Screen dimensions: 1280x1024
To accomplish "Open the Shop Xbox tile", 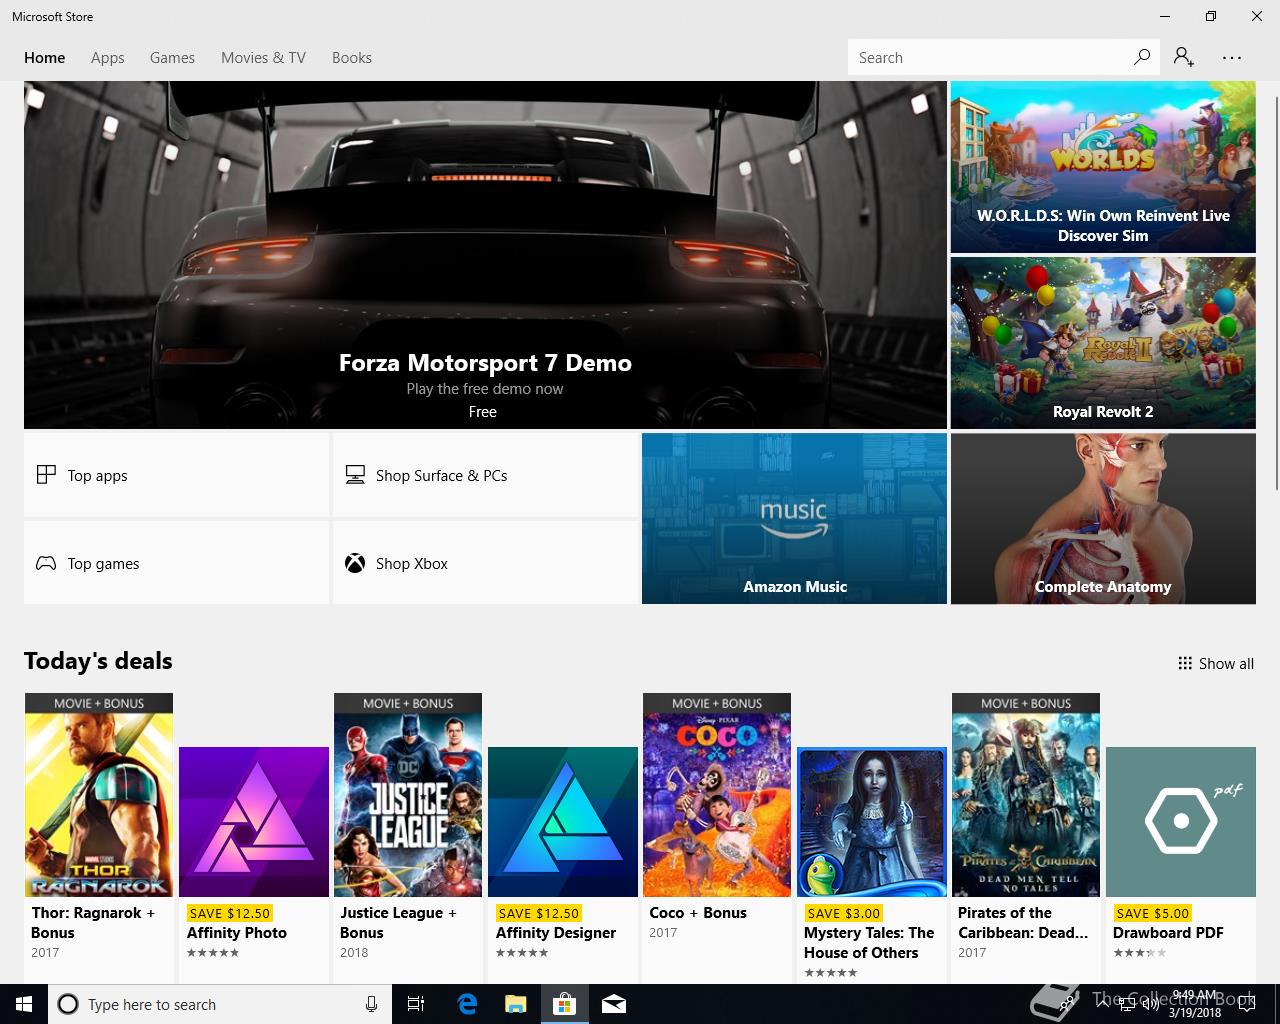I will pos(485,563).
